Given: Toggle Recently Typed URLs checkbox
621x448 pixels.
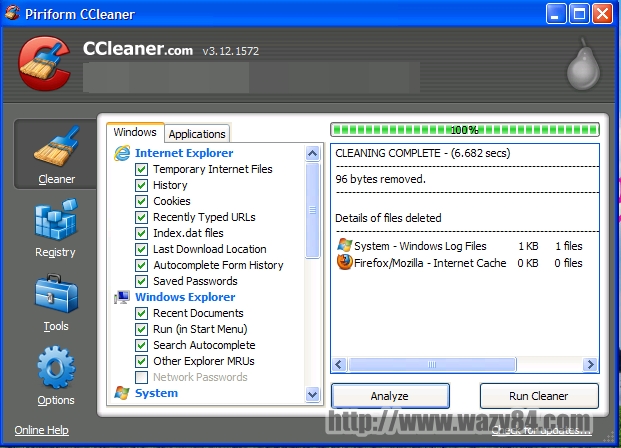Looking at the screenshot, I should 141,217.
